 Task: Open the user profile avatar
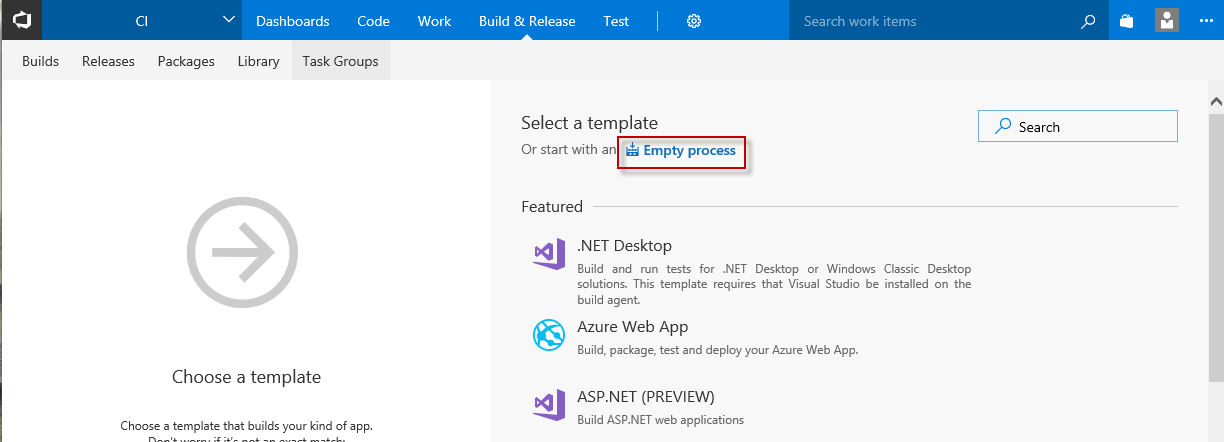click(1166, 20)
